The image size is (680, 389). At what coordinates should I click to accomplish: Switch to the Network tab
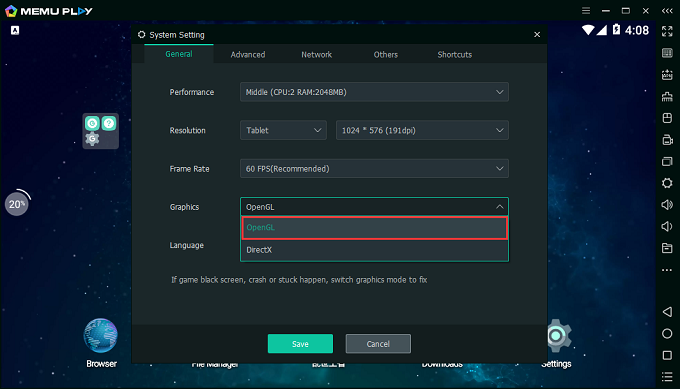click(317, 55)
